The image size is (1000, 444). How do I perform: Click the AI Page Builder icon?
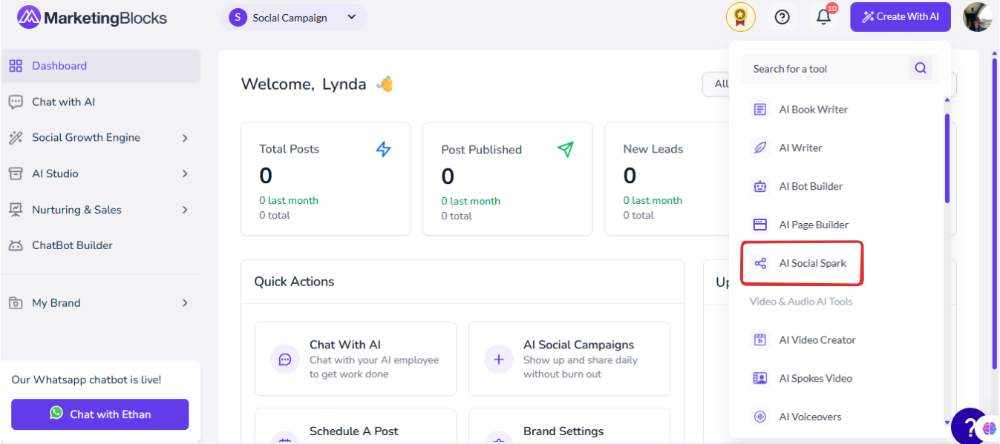pos(760,225)
